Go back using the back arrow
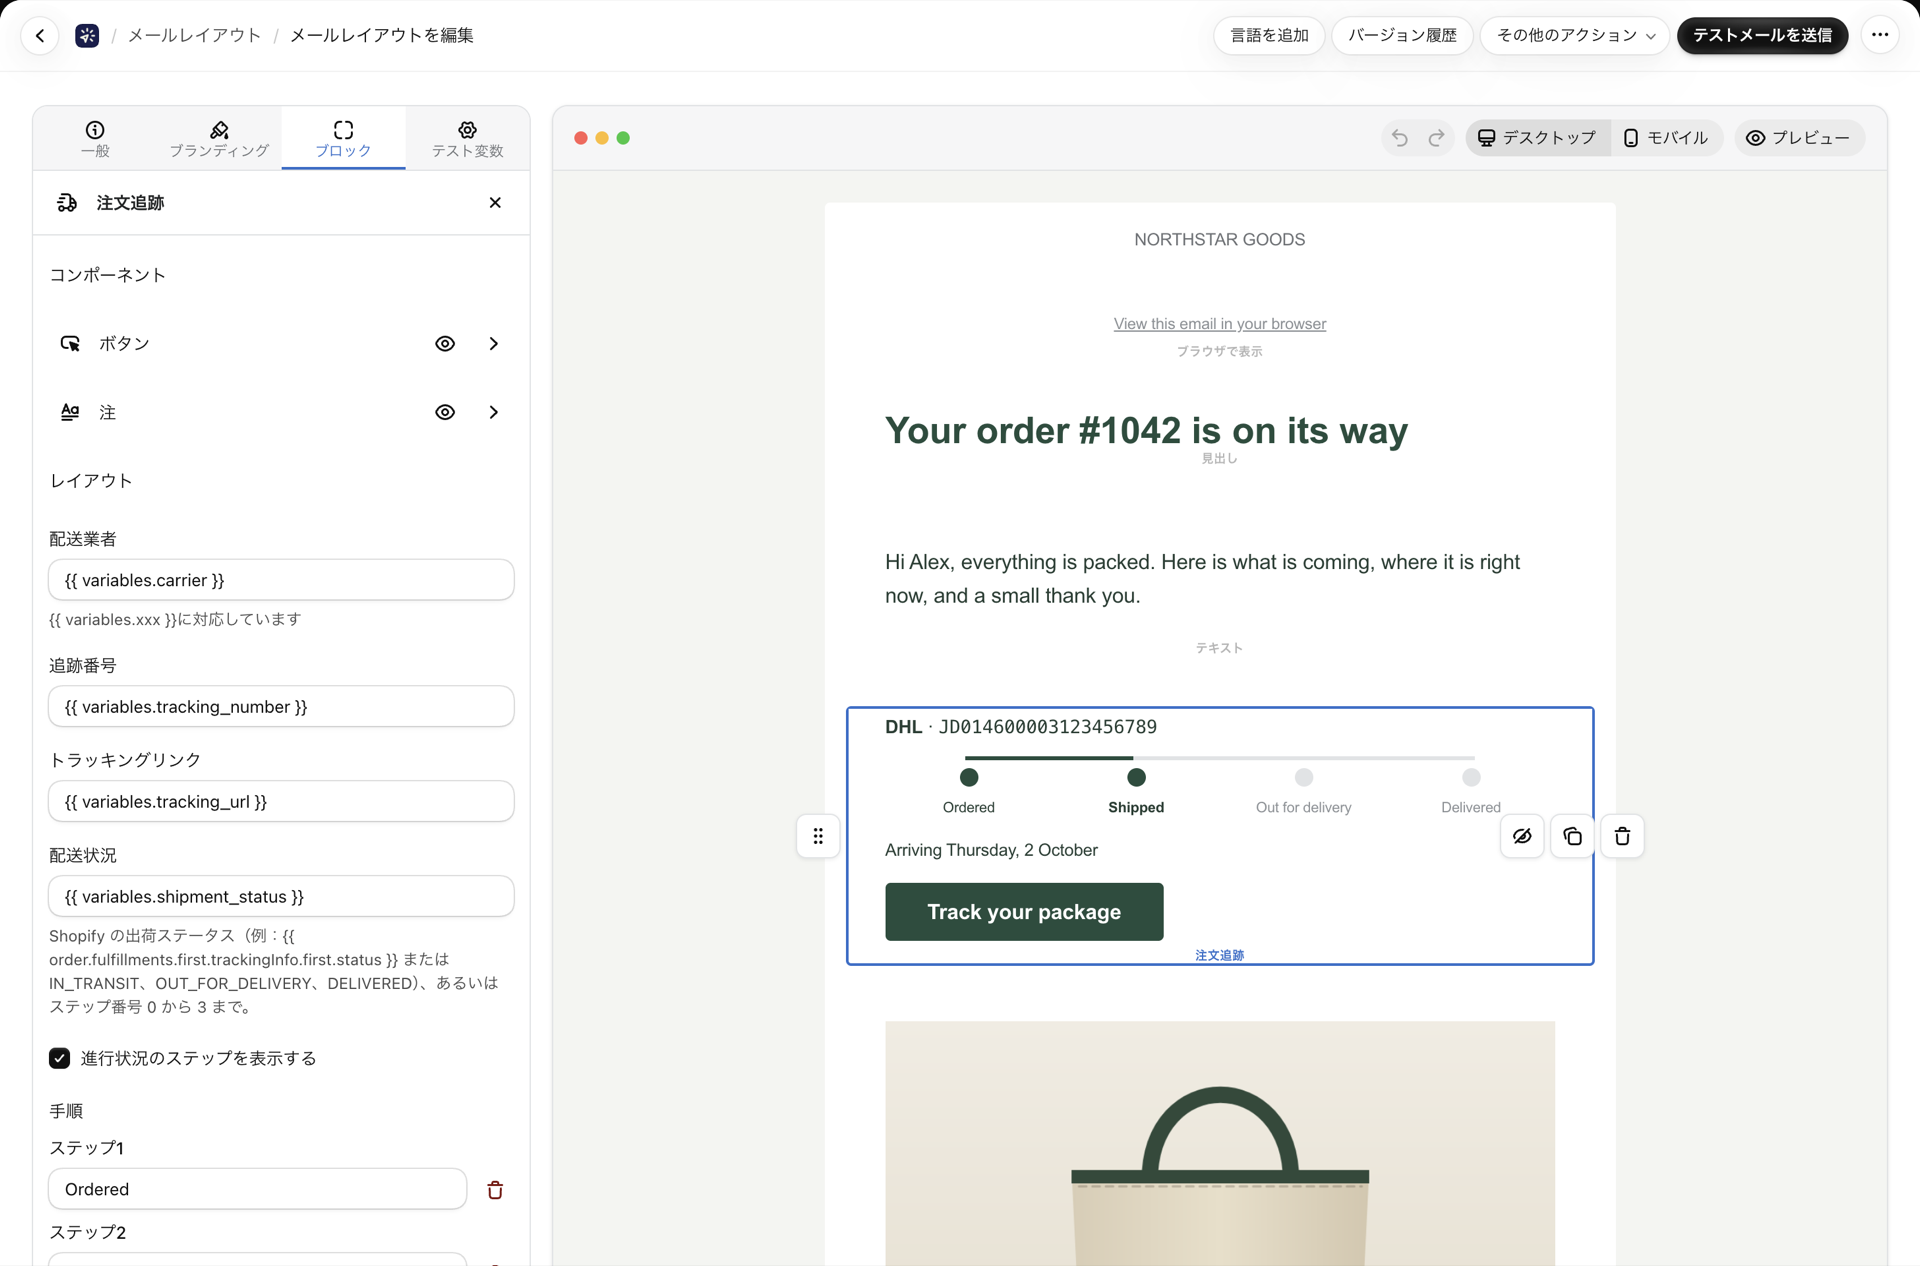 (x=40, y=36)
